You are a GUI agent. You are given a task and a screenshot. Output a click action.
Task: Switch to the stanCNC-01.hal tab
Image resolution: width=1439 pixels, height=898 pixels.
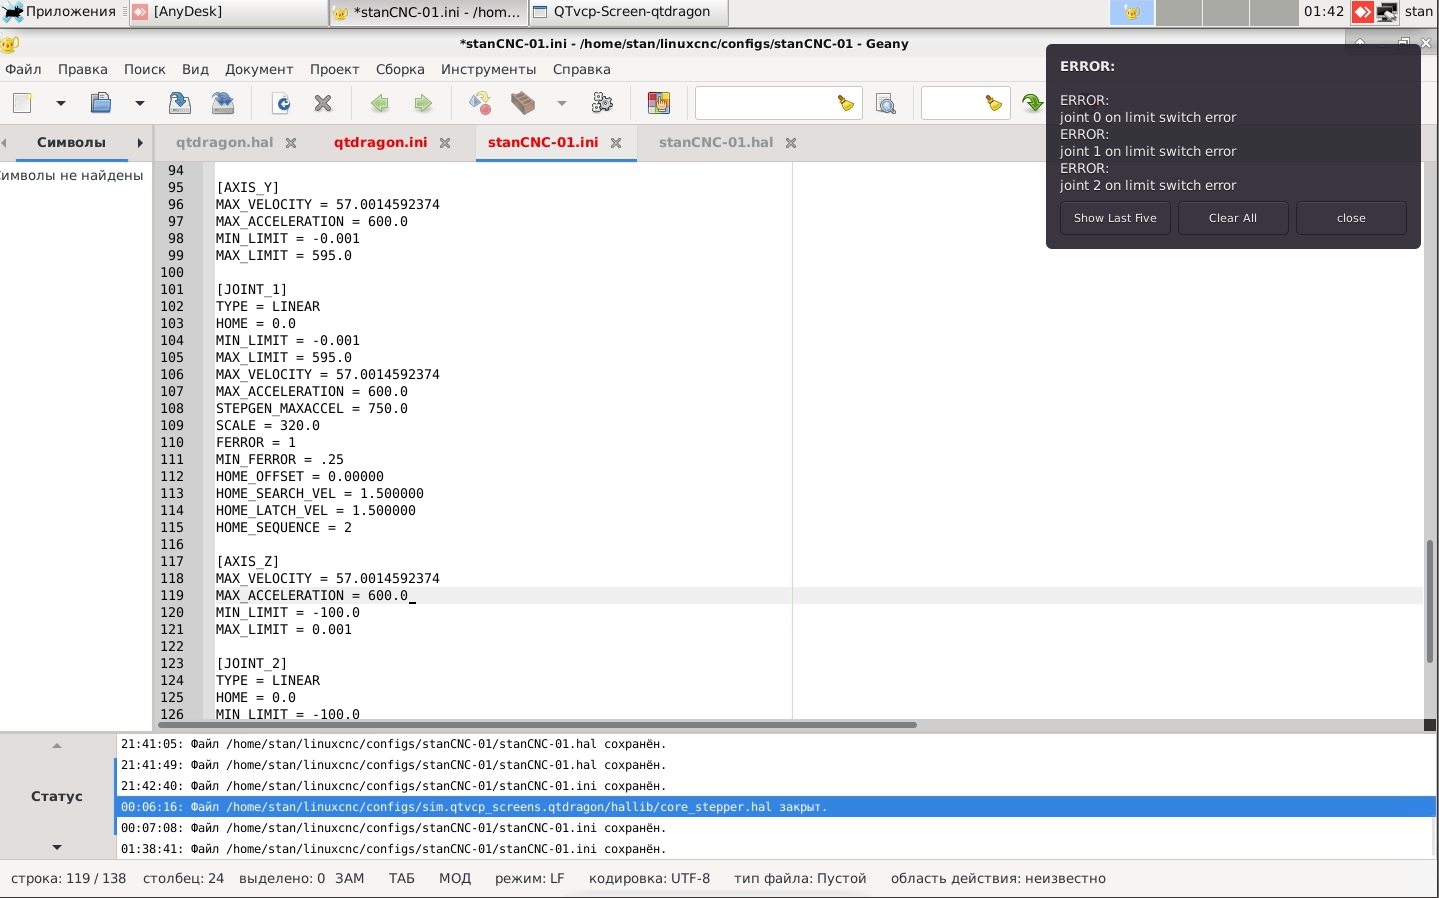pos(715,142)
